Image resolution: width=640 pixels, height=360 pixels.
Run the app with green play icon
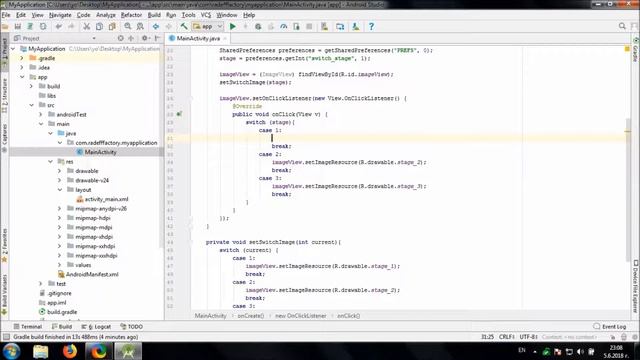tap(233, 27)
